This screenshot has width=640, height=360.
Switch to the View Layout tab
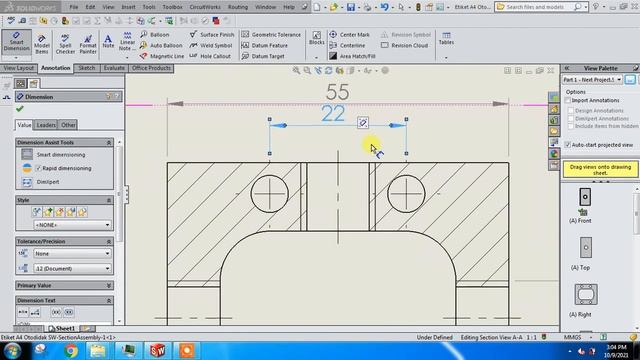click(x=19, y=68)
